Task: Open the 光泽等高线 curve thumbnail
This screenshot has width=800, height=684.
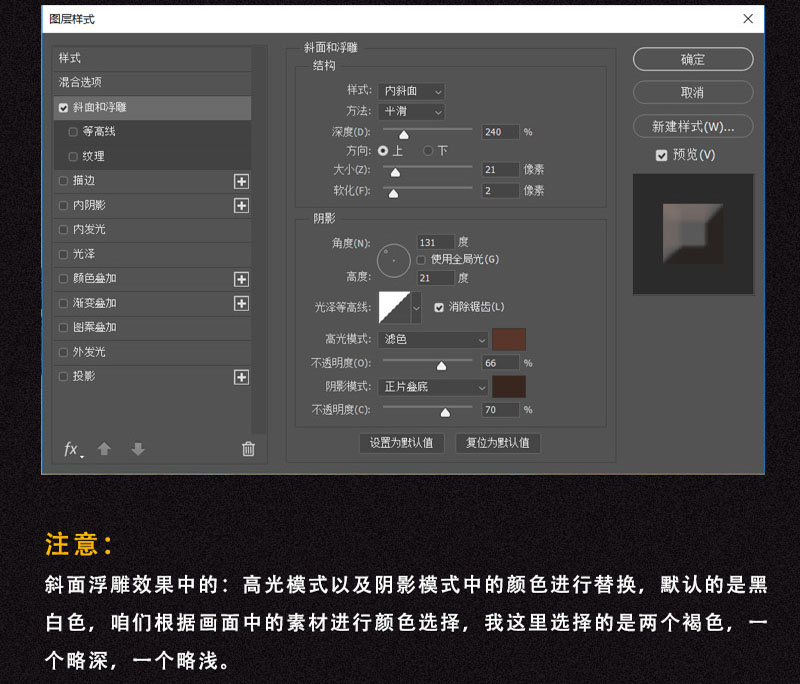Action: 394,308
